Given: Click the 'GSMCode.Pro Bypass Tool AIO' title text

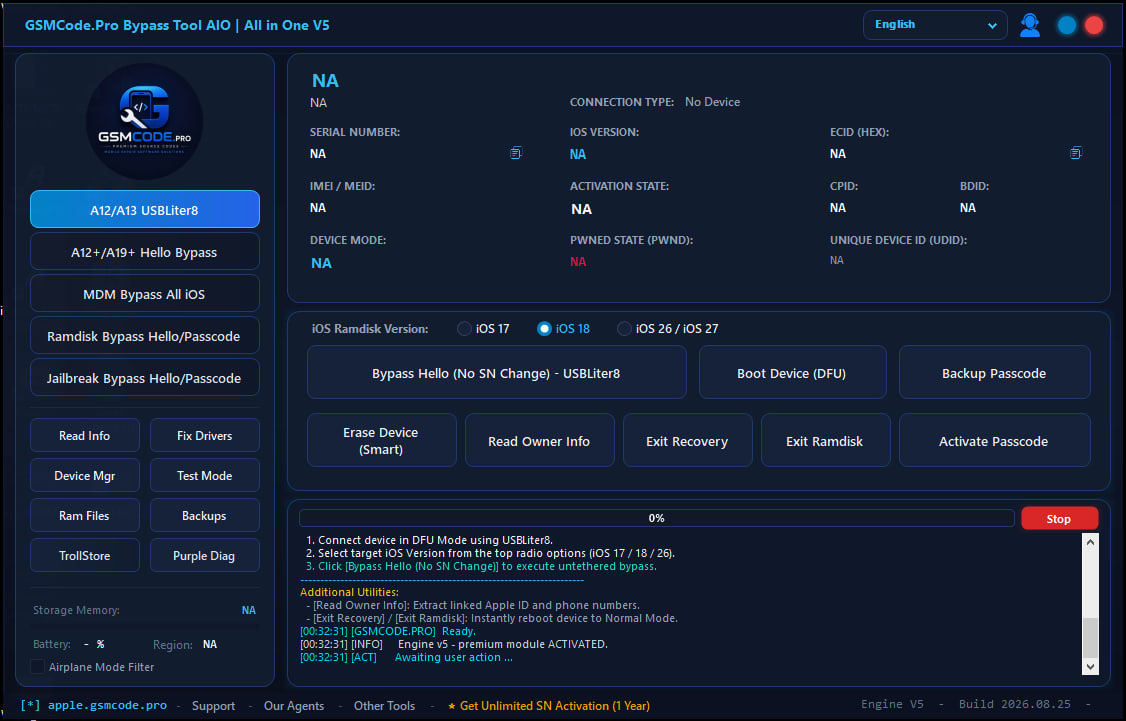Looking at the screenshot, I should 128,25.
